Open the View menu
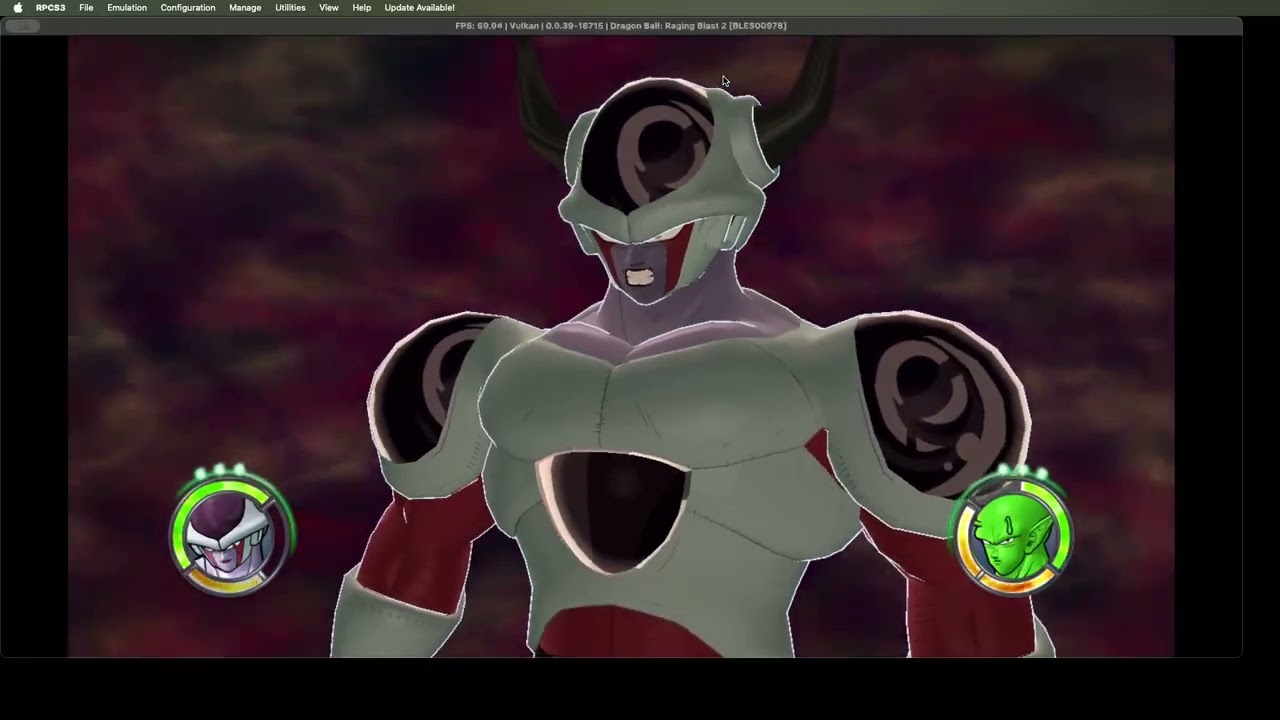Screen dimensions: 1280x720 point(329,7)
